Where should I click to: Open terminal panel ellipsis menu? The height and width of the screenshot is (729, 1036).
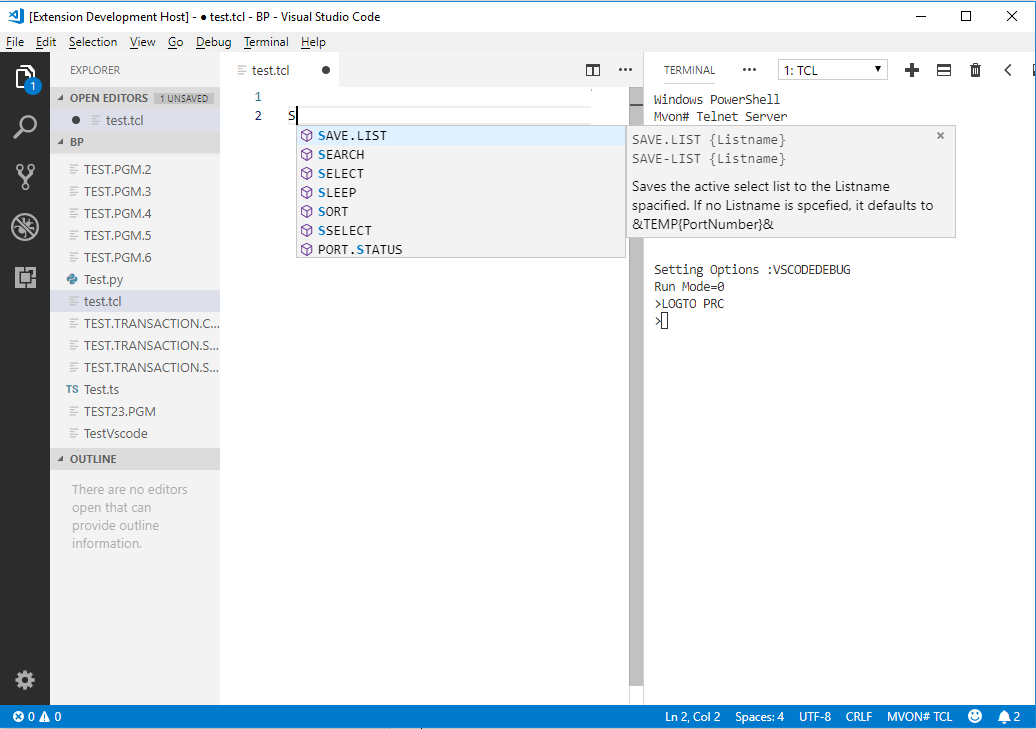pyautogui.click(x=749, y=69)
